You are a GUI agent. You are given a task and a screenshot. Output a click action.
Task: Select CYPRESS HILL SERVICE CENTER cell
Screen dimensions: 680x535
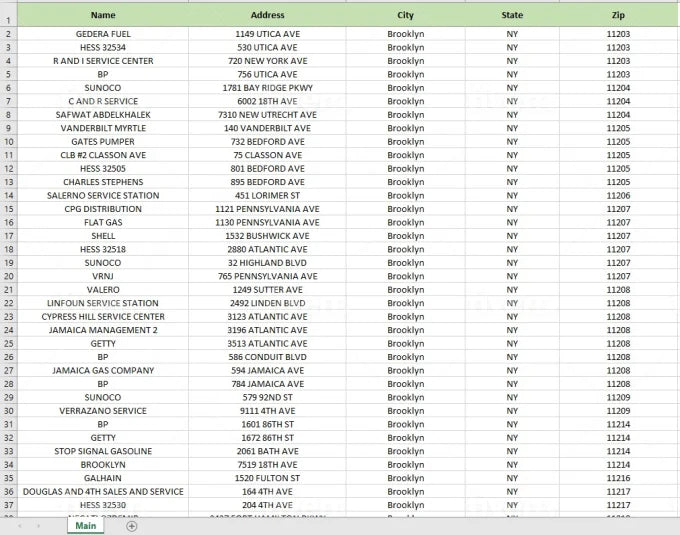[x=103, y=316]
